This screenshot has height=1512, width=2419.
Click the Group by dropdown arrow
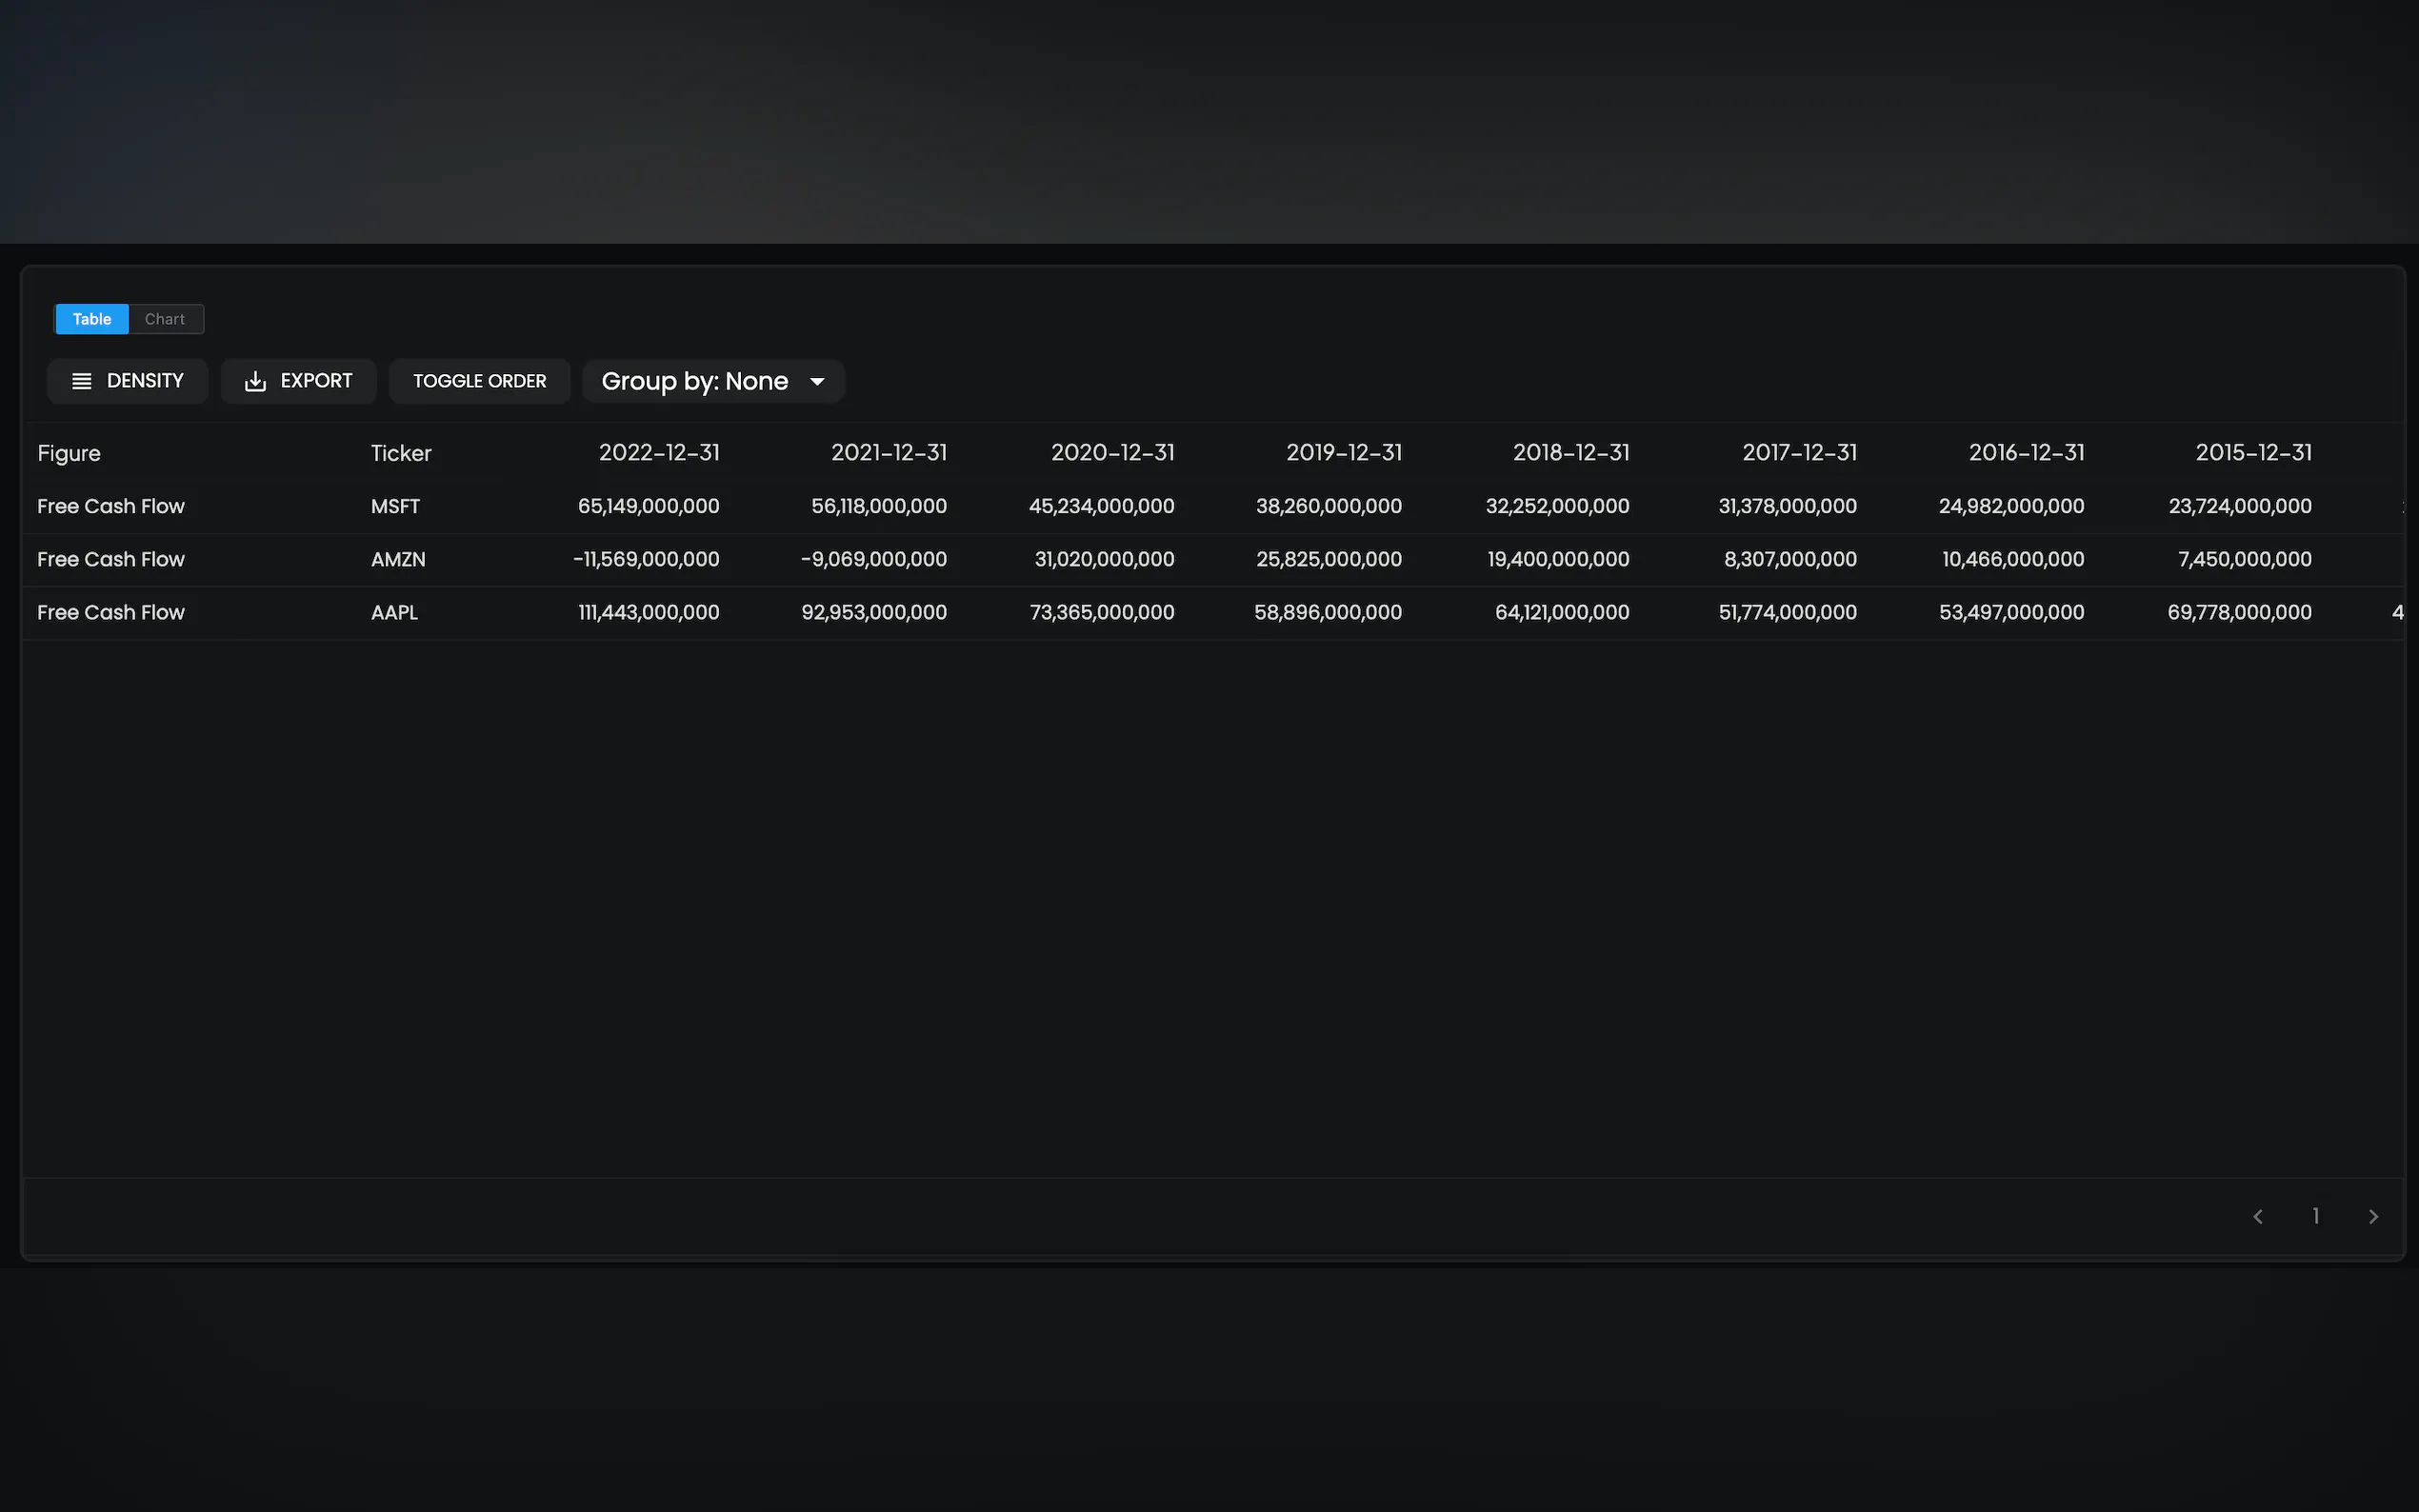point(817,381)
